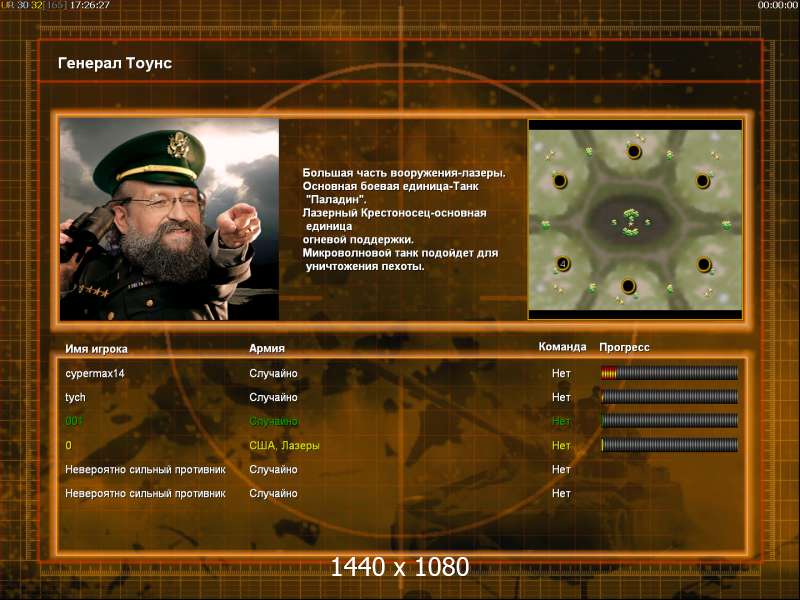Click the 'огневой поддержки.' line
Viewport: 800px width, 600px height.
click(x=358, y=239)
